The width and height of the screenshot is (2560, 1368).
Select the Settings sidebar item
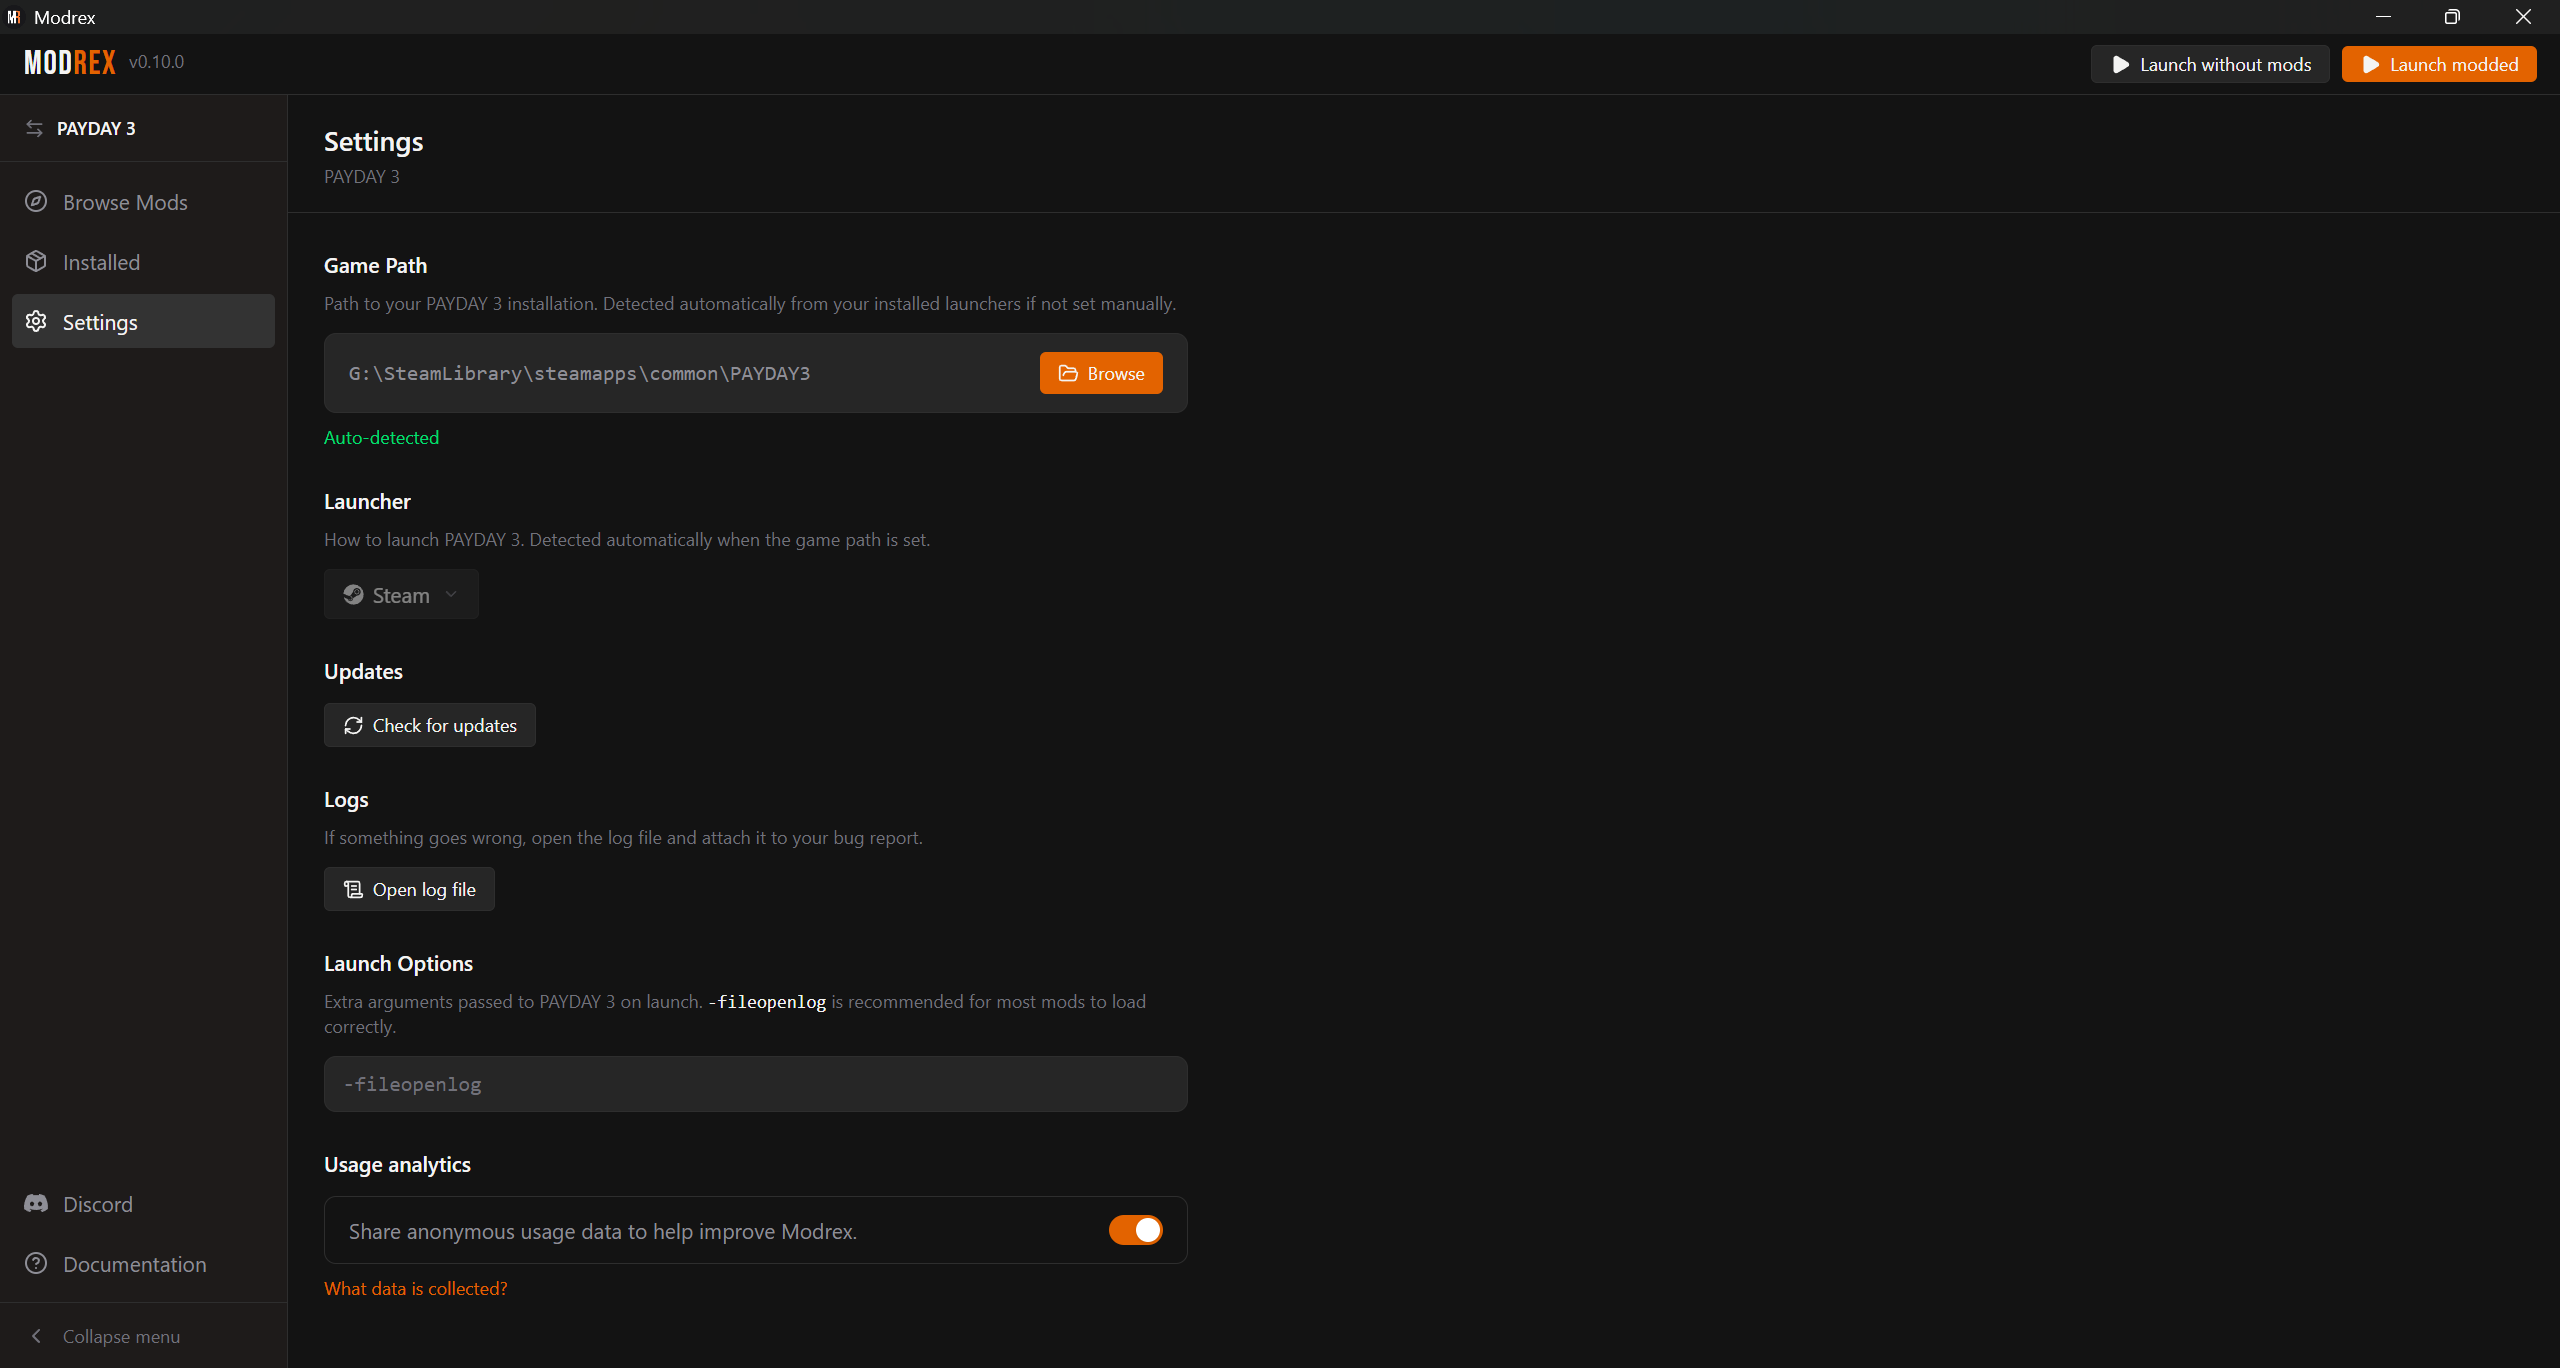[x=143, y=322]
